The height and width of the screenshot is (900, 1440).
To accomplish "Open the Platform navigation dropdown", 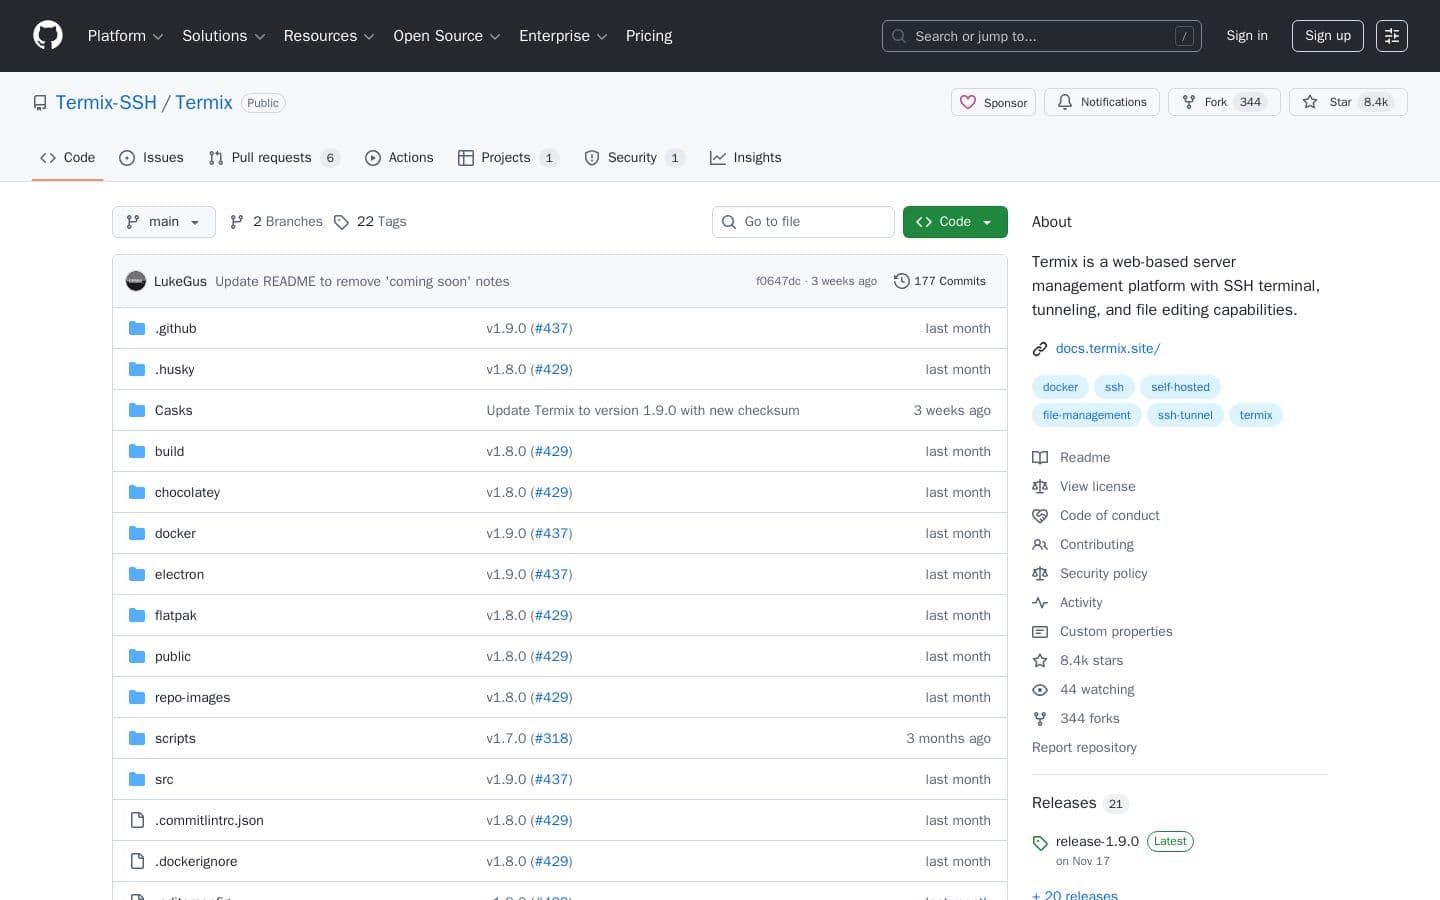I will click(x=124, y=36).
